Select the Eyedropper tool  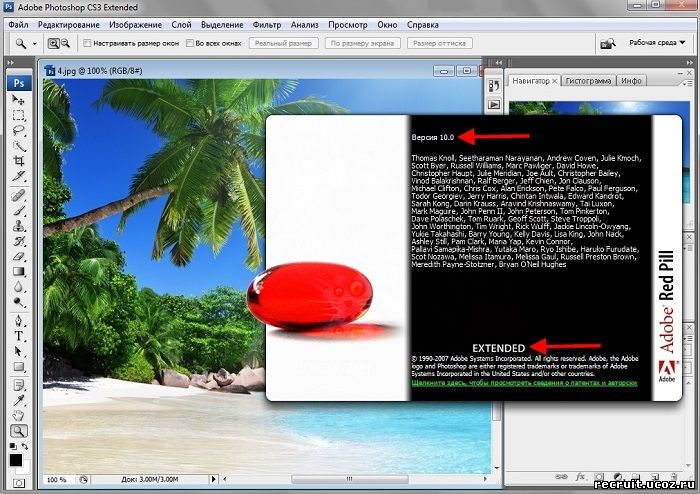pos(18,401)
